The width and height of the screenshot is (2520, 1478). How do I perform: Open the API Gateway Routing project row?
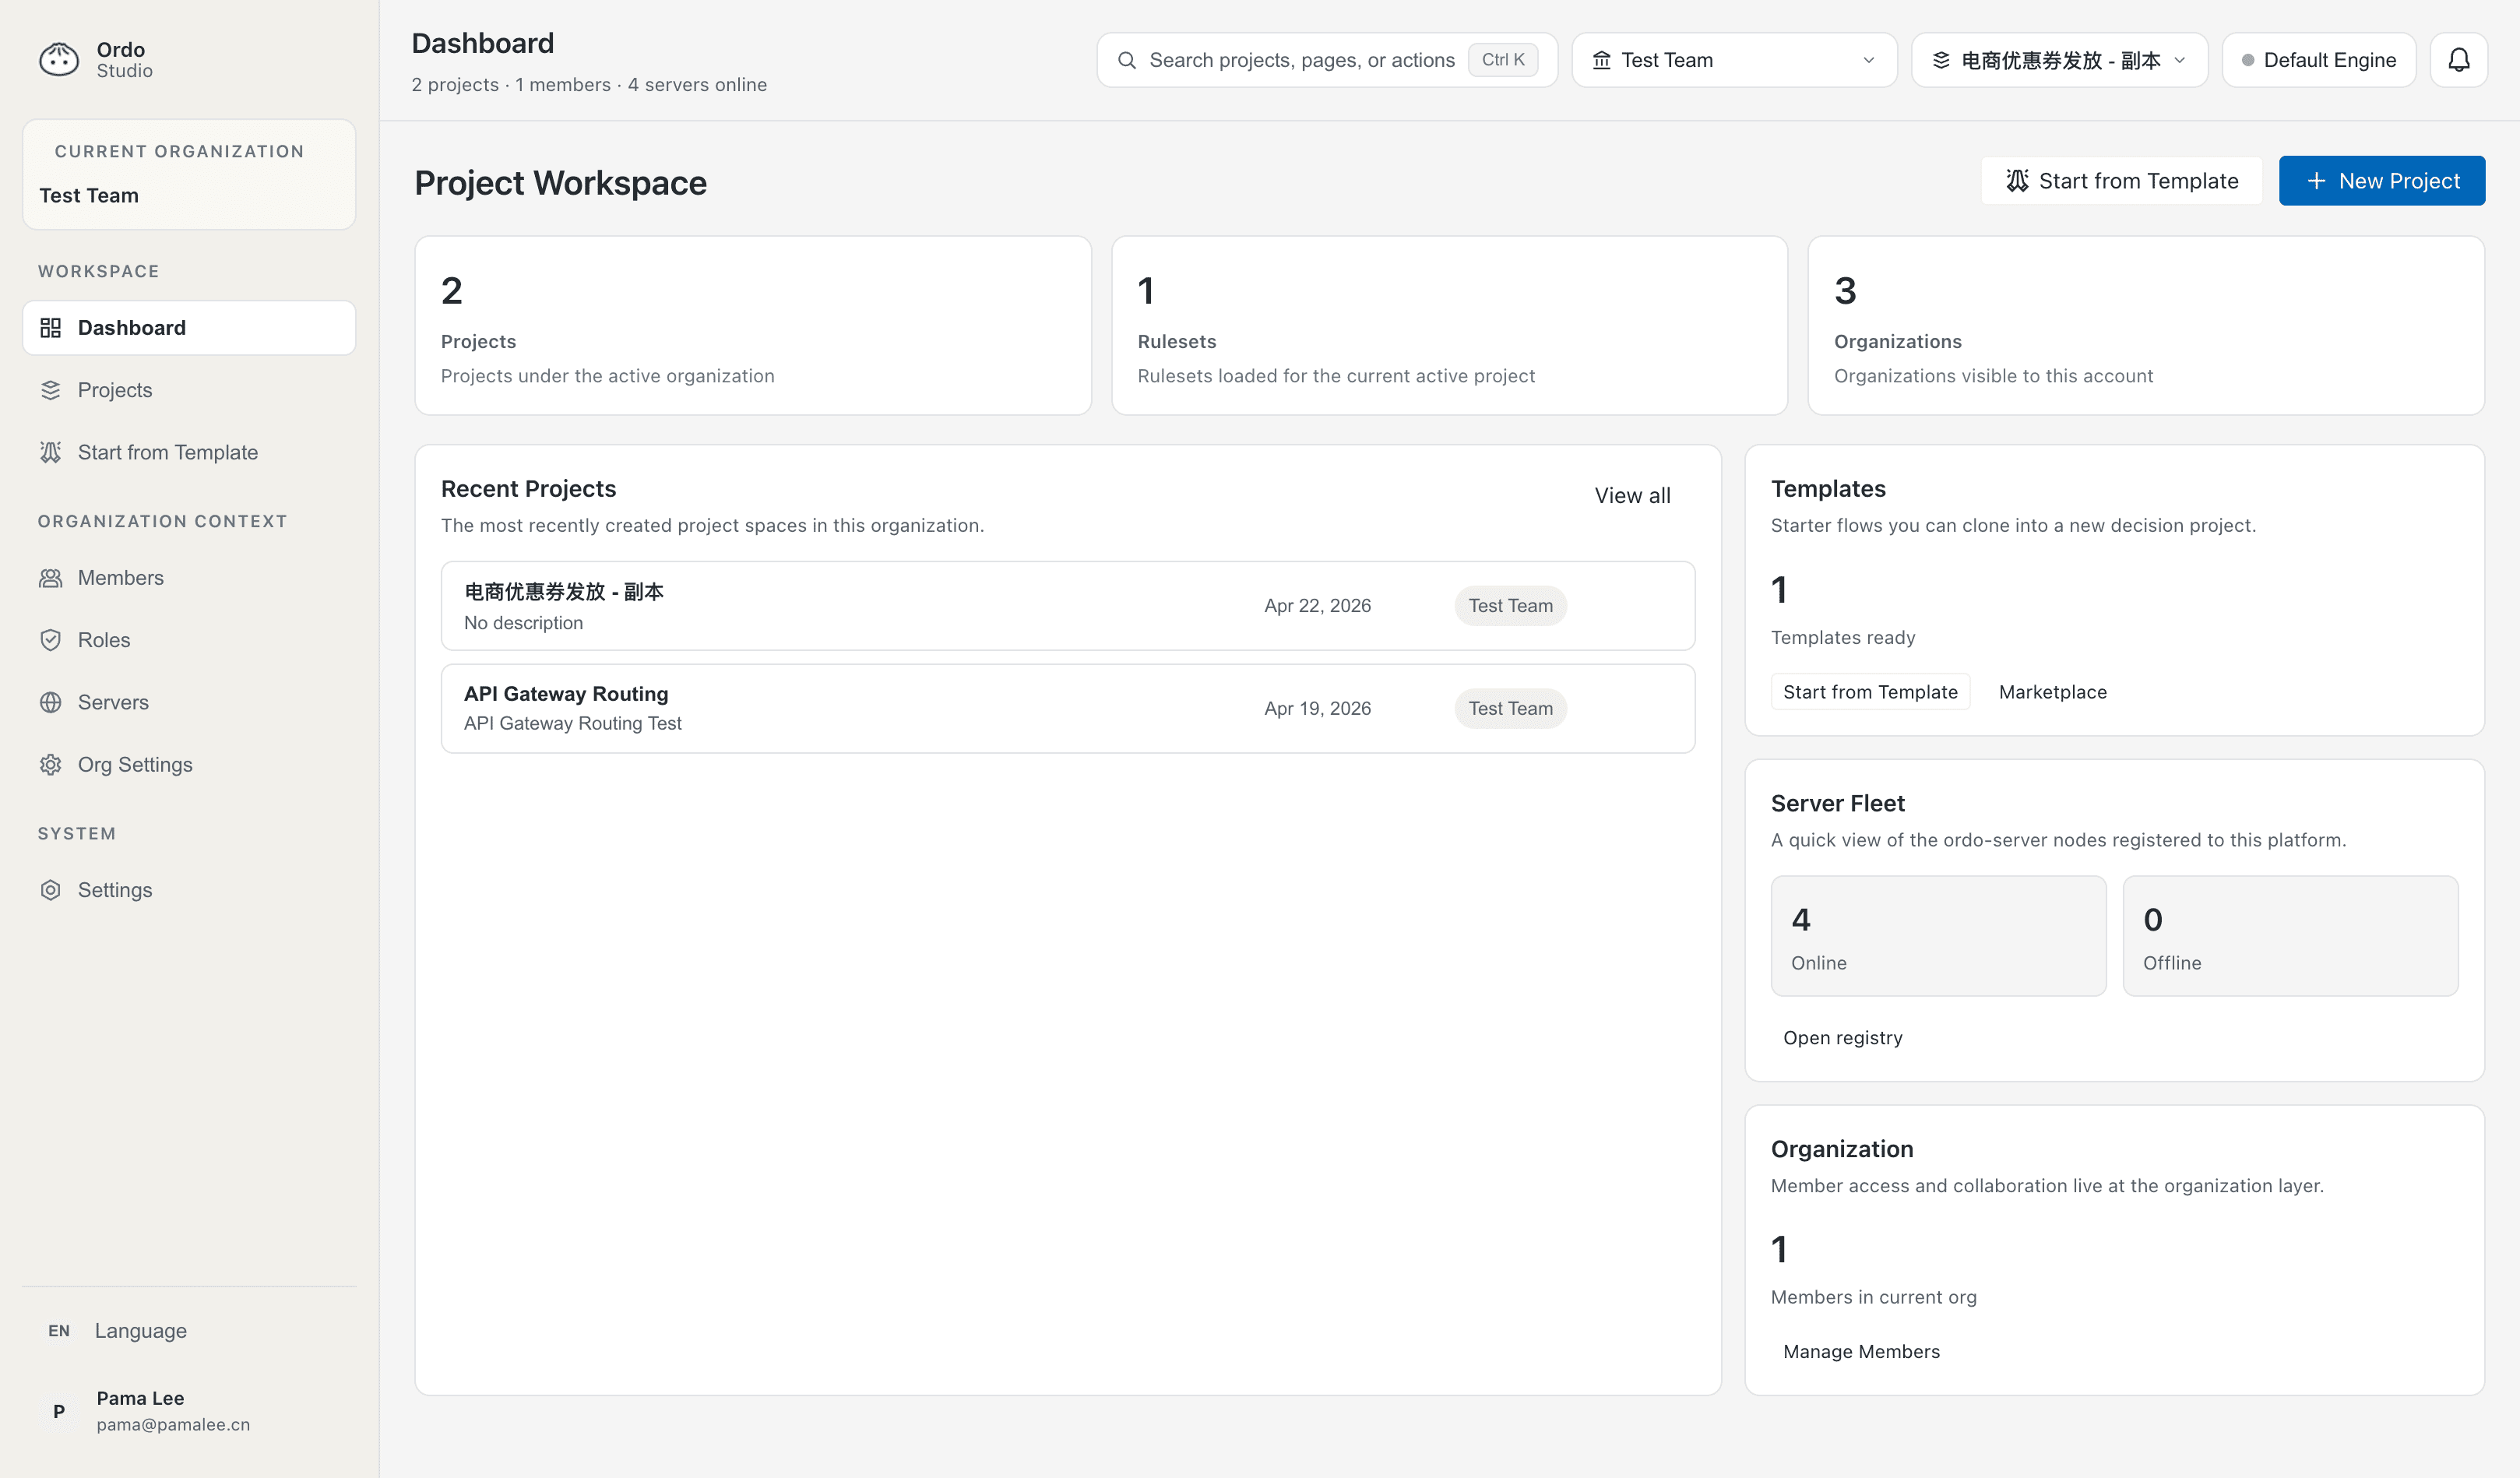(1067, 709)
